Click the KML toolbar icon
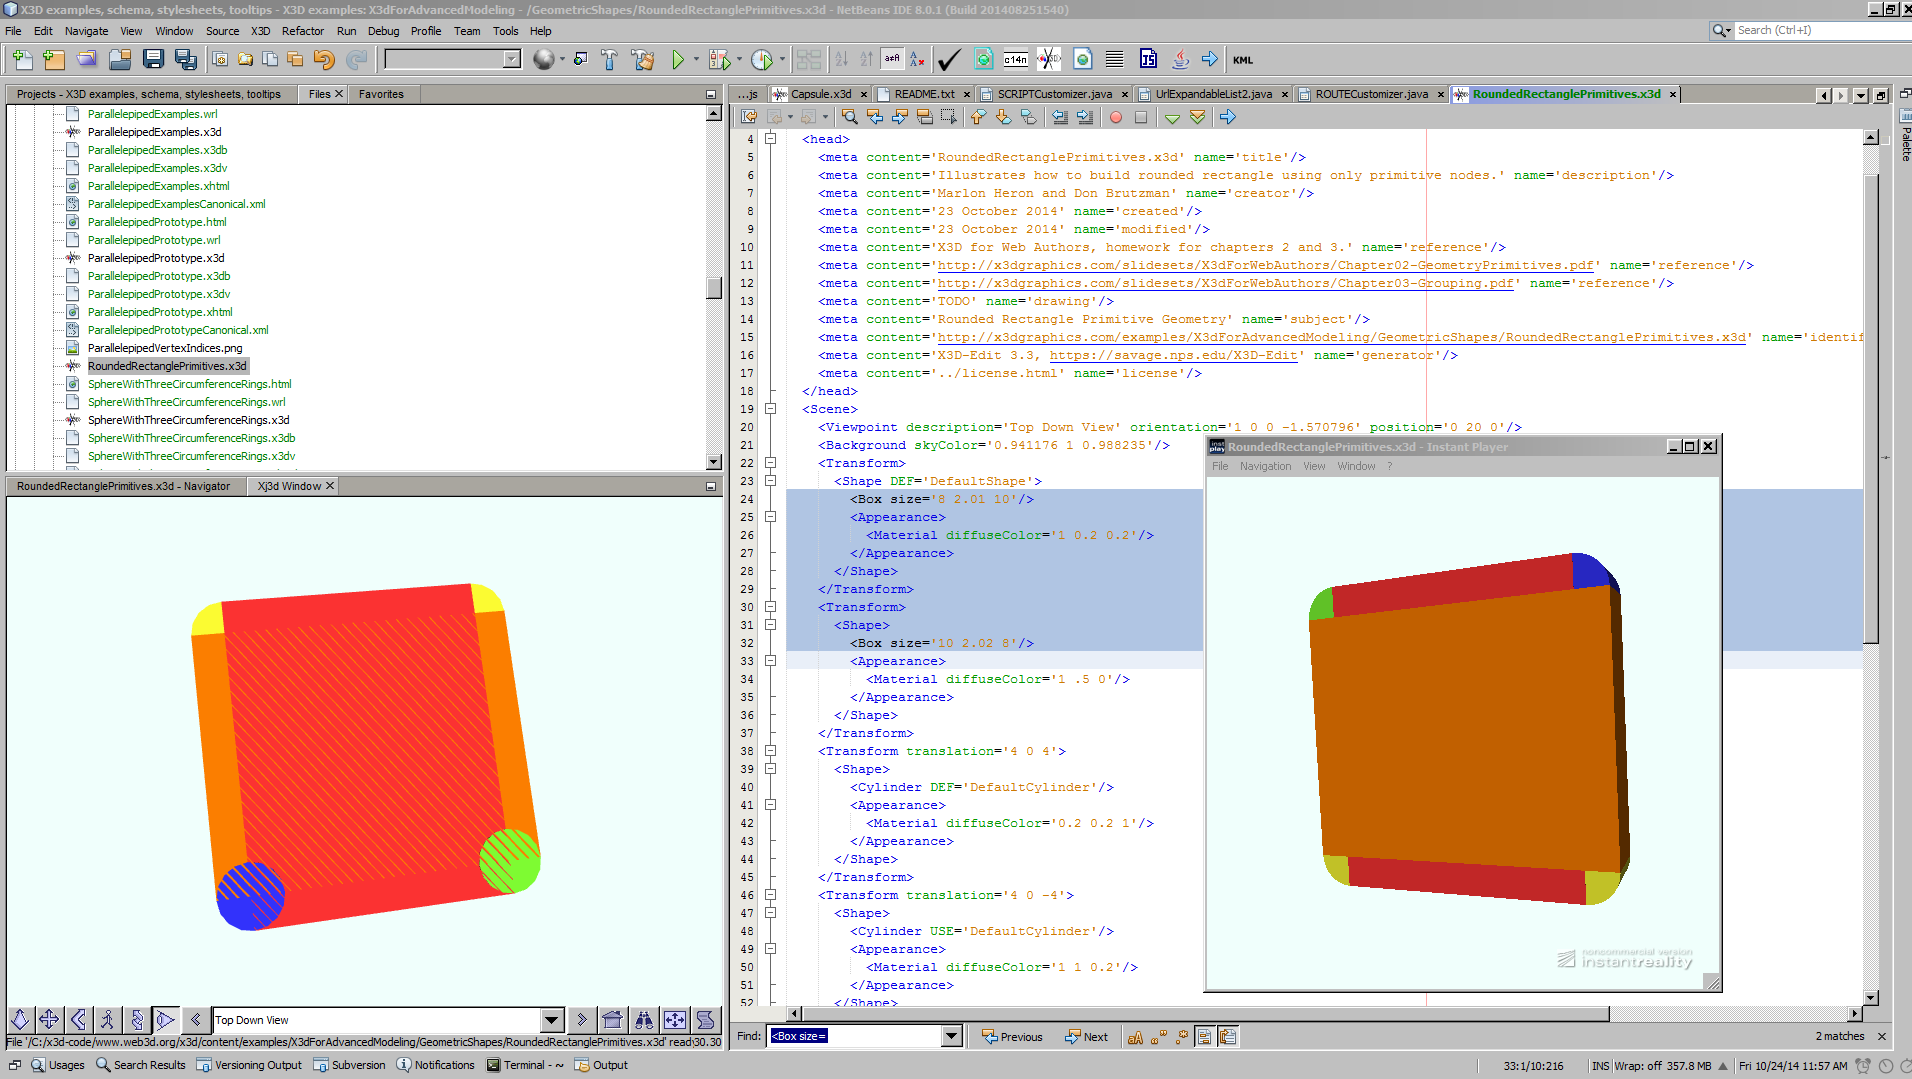This screenshot has width=1912, height=1079. pyautogui.click(x=1242, y=60)
